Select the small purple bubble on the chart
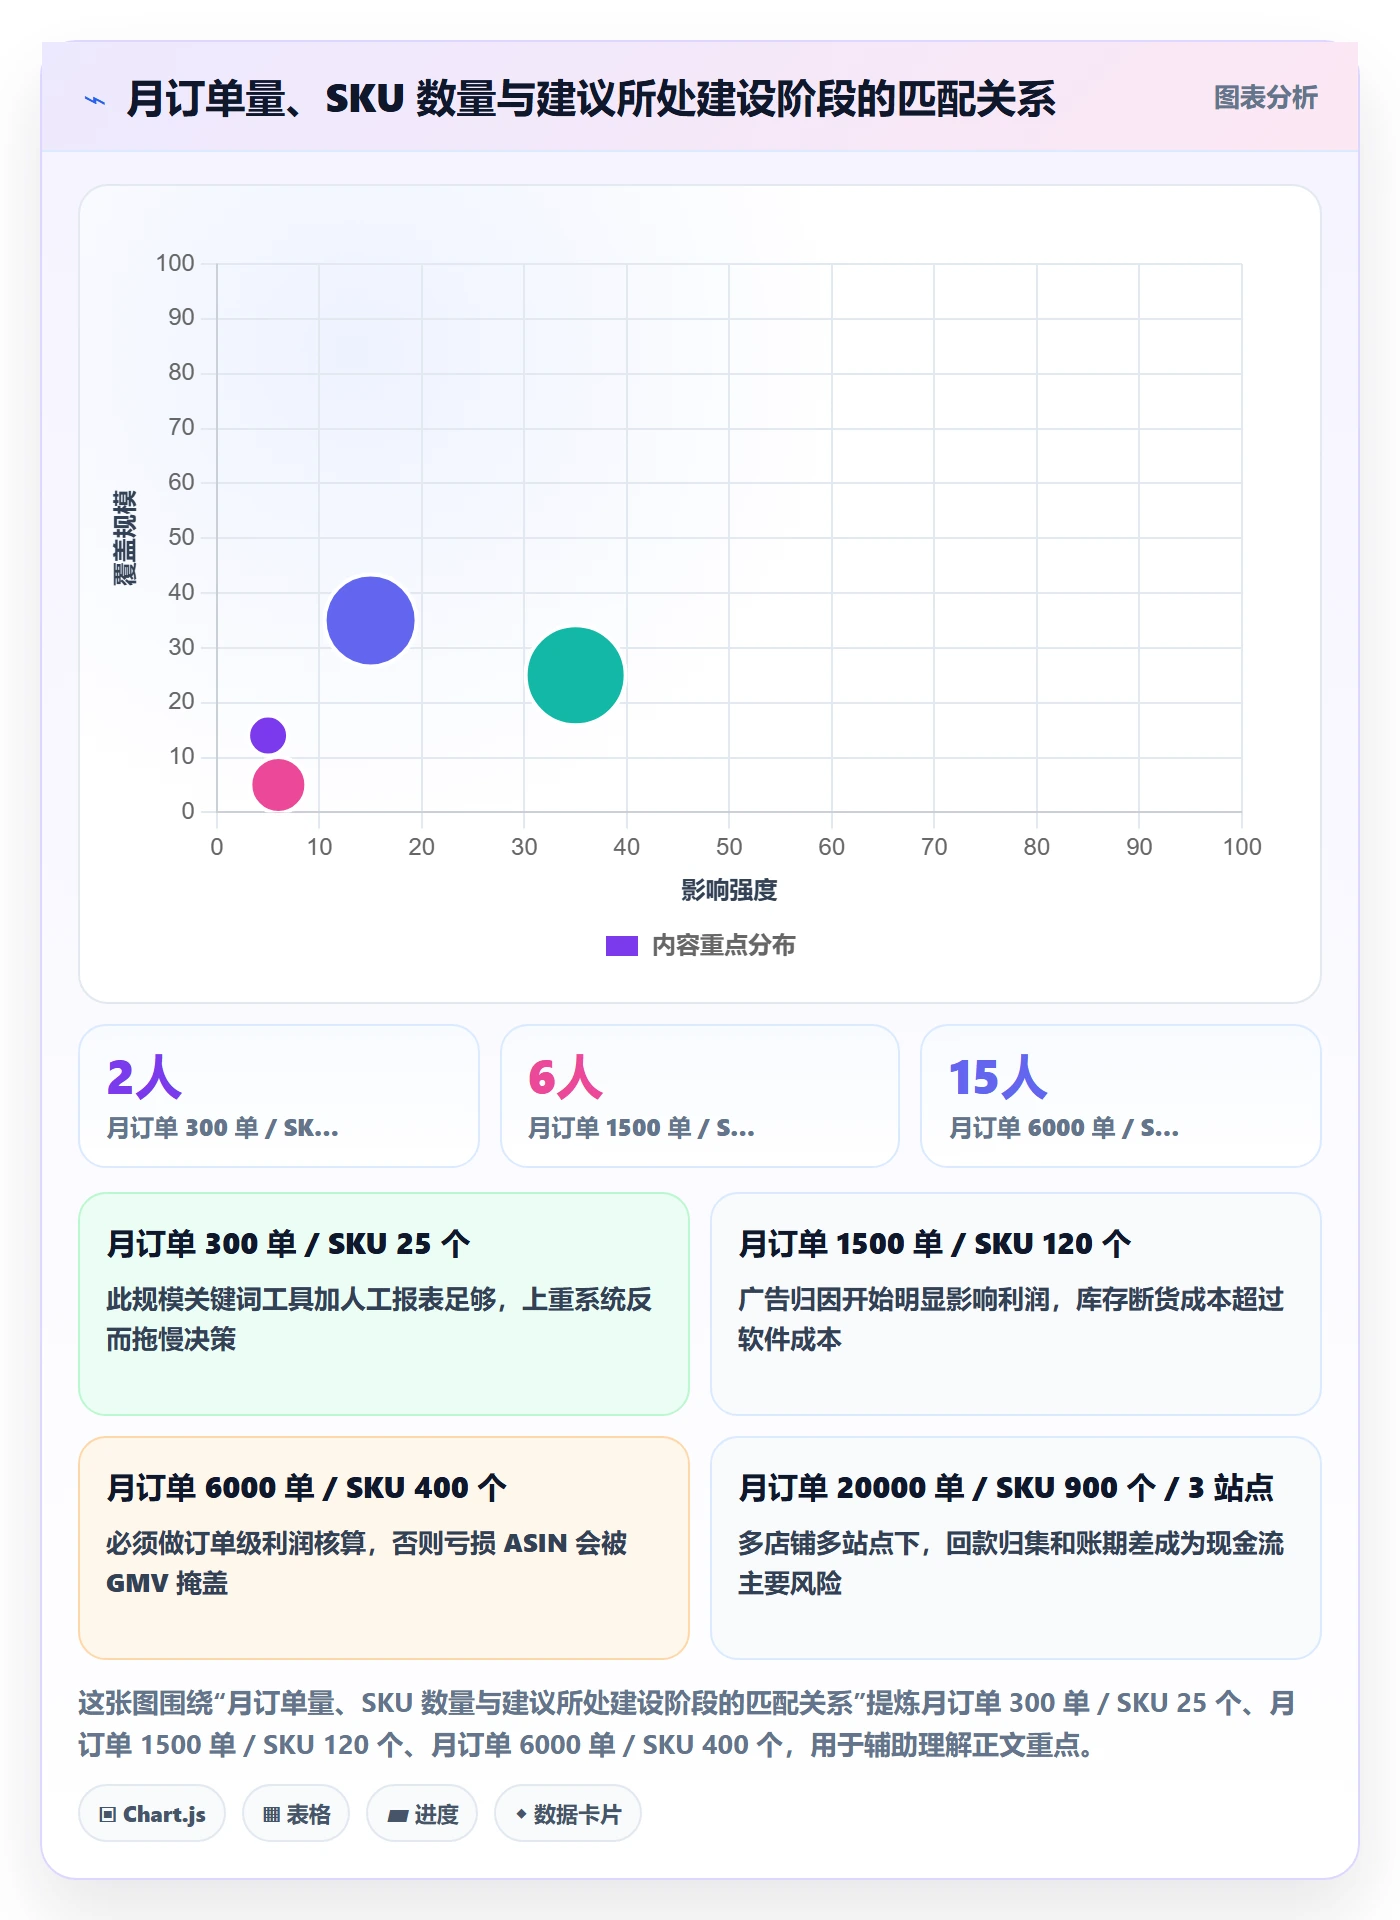Viewport: 1400px width, 1920px height. click(x=268, y=735)
